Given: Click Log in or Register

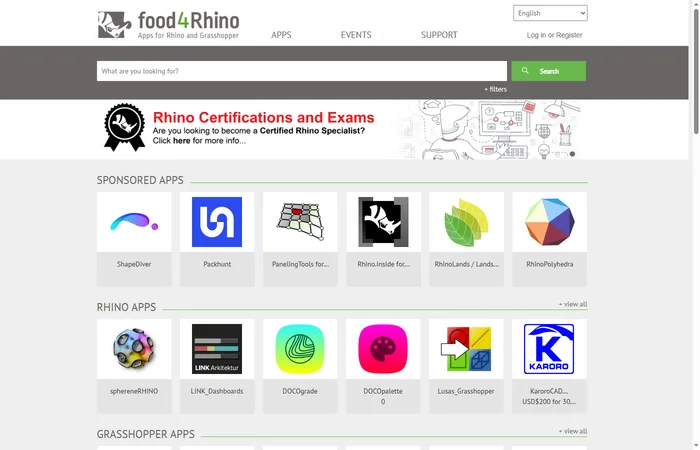Looking at the screenshot, I should coord(554,35).
